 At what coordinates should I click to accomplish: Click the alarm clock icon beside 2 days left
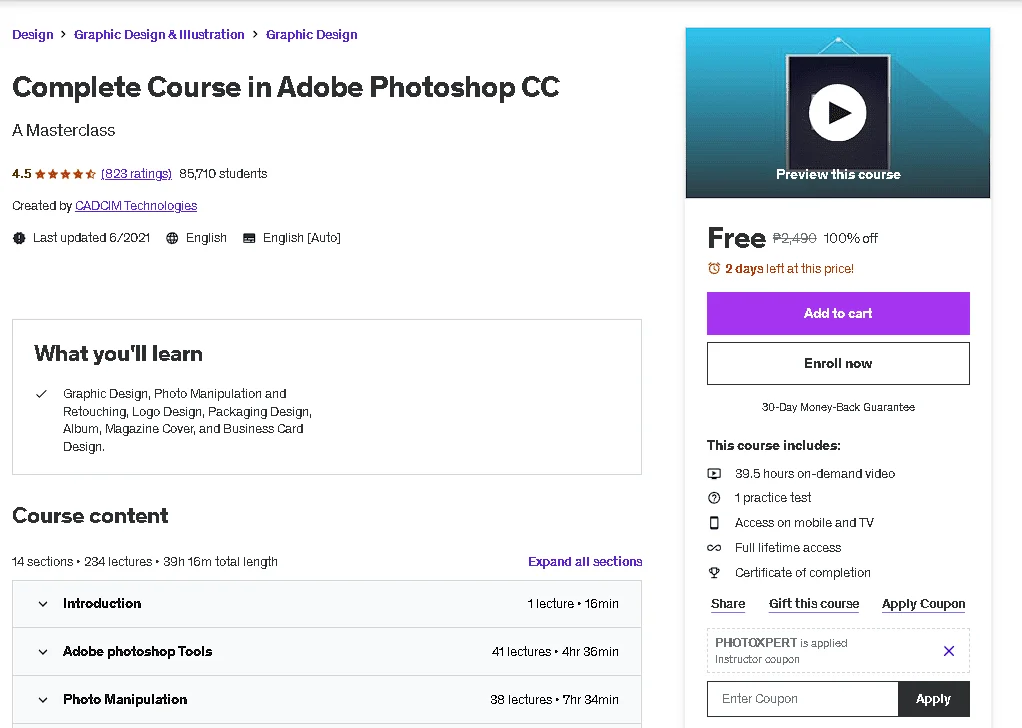point(714,269)
